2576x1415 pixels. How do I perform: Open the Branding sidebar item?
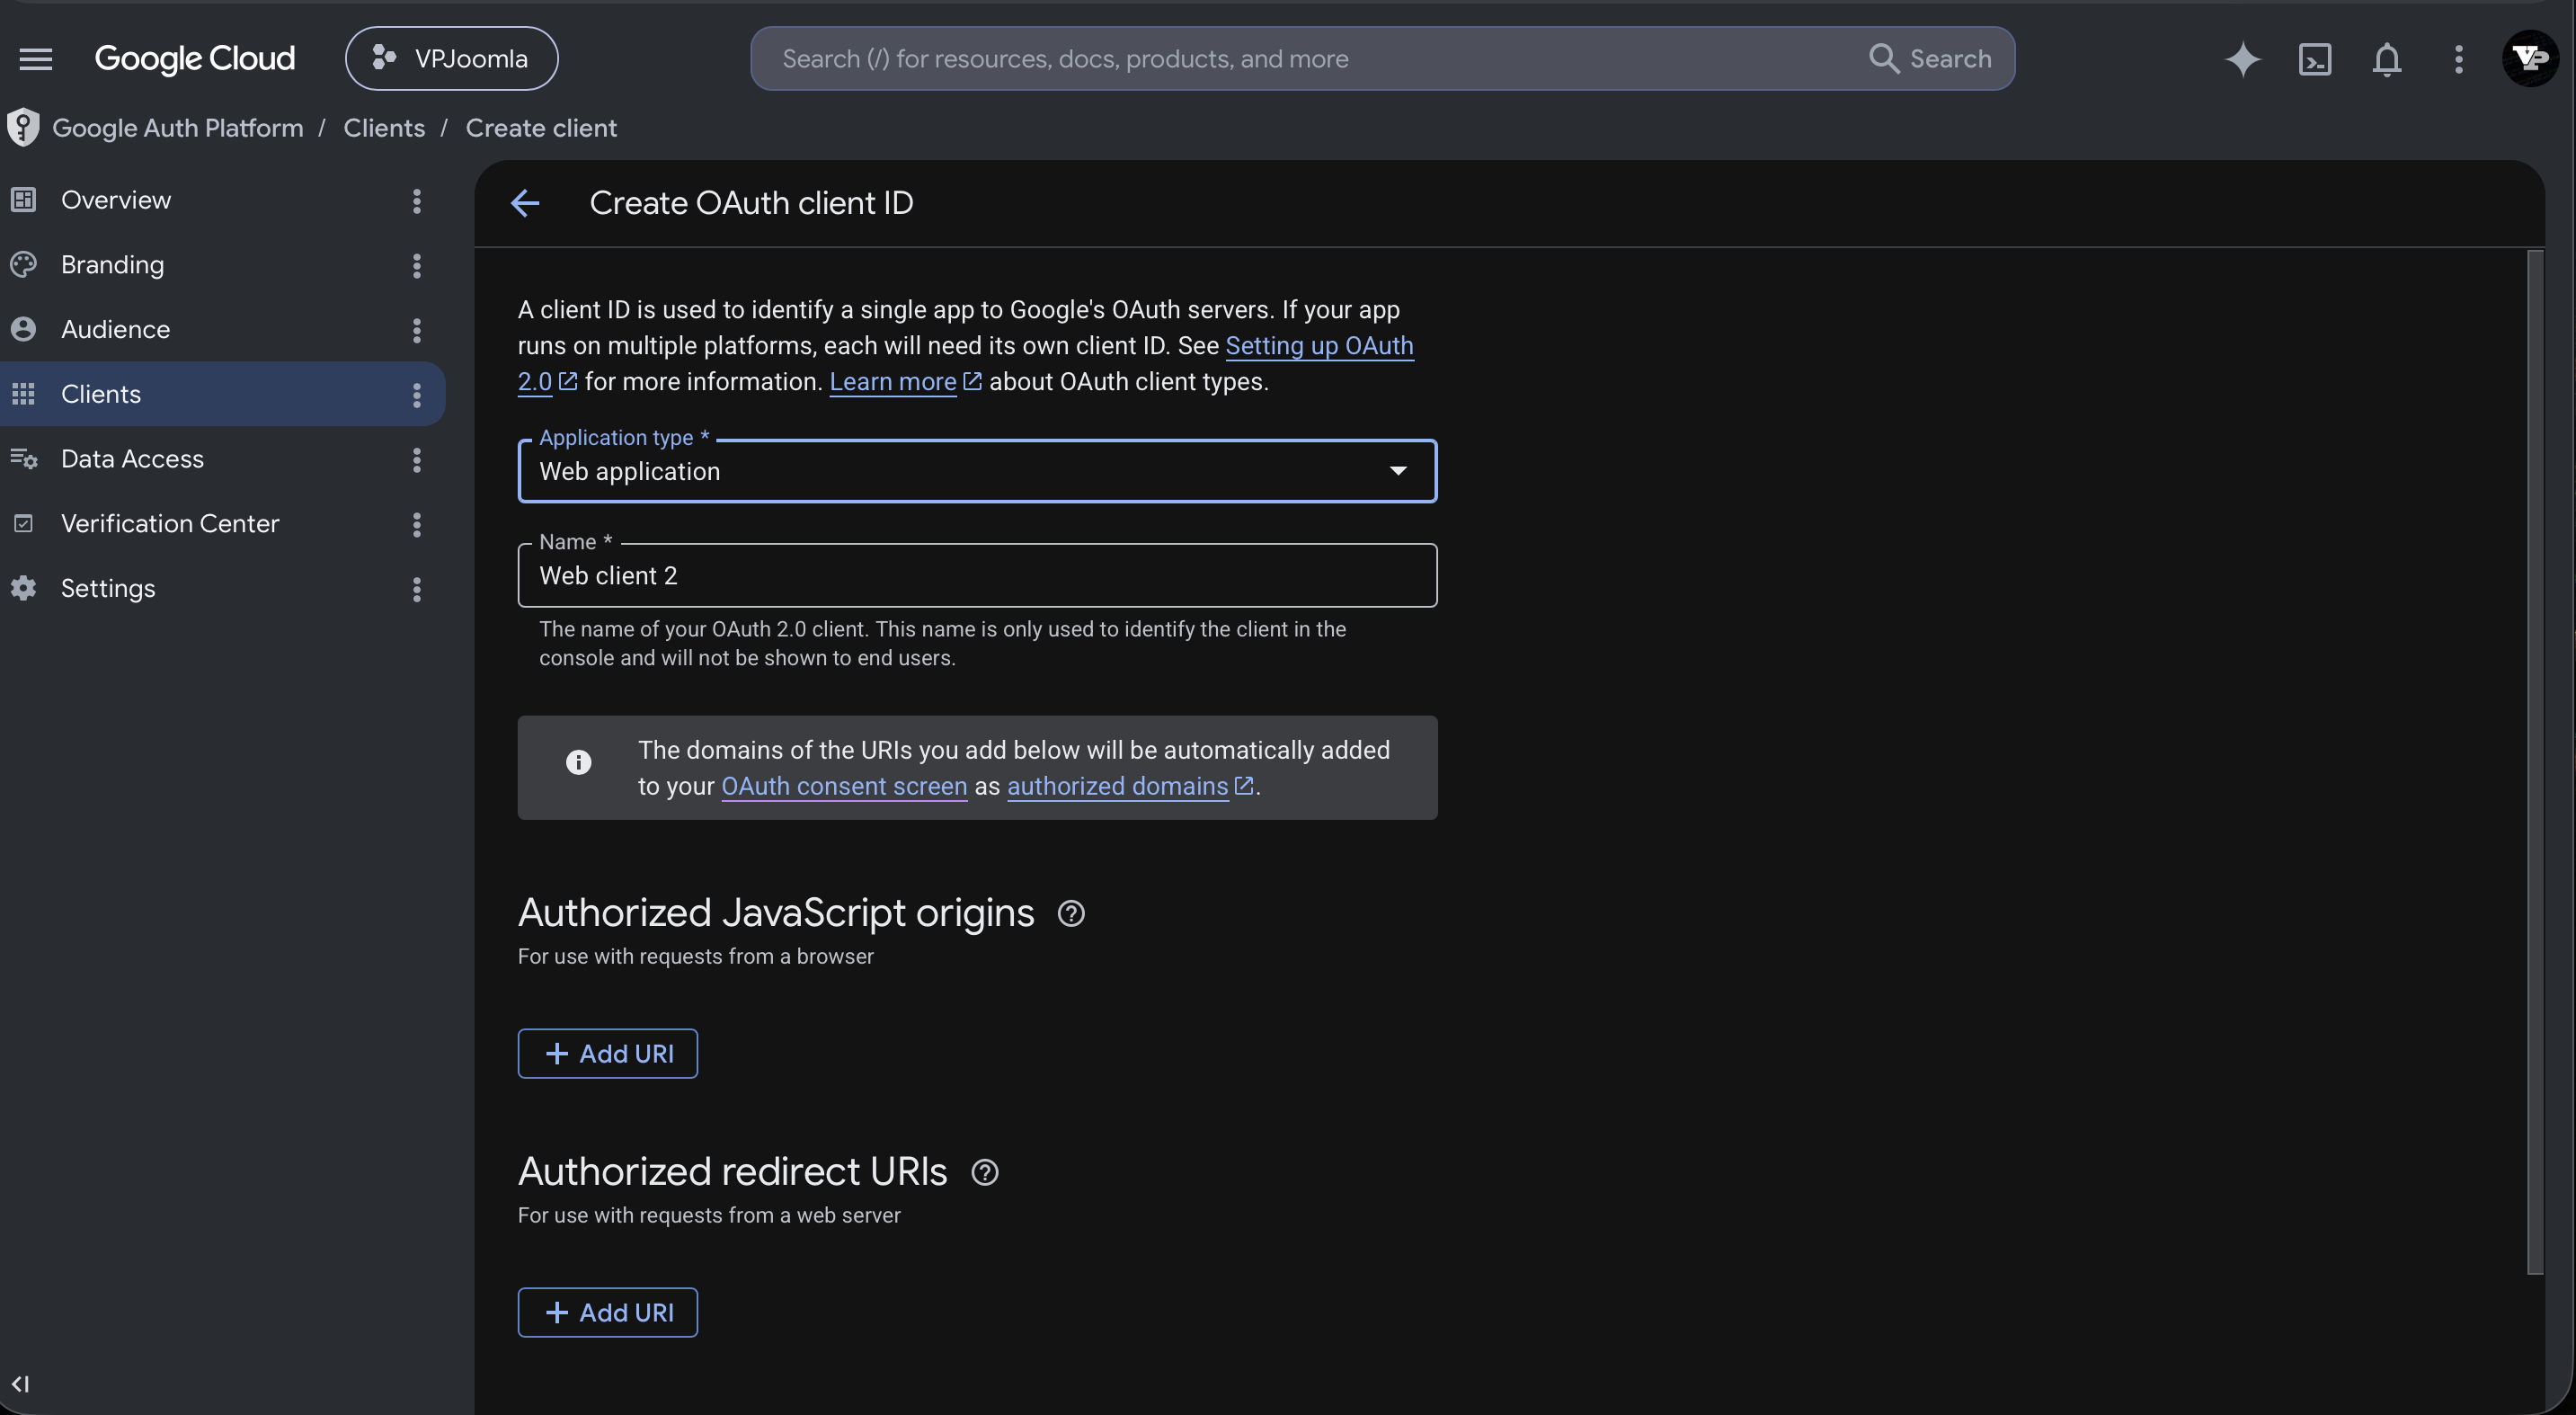point(112,265)
